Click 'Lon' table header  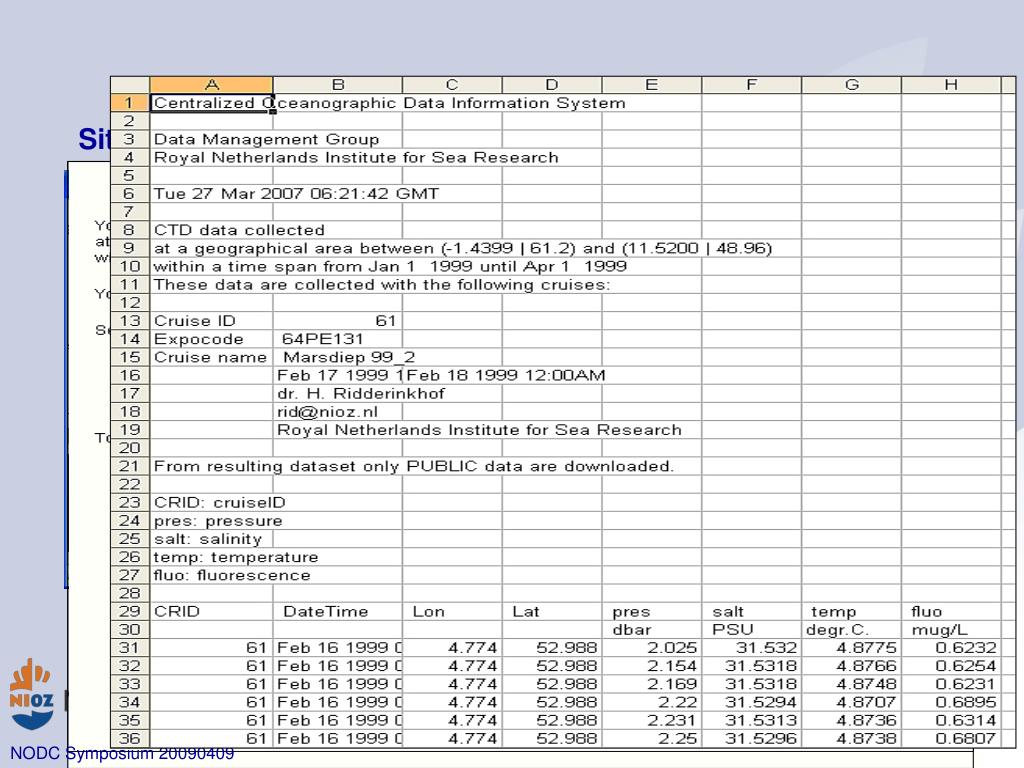coord(428,612)
